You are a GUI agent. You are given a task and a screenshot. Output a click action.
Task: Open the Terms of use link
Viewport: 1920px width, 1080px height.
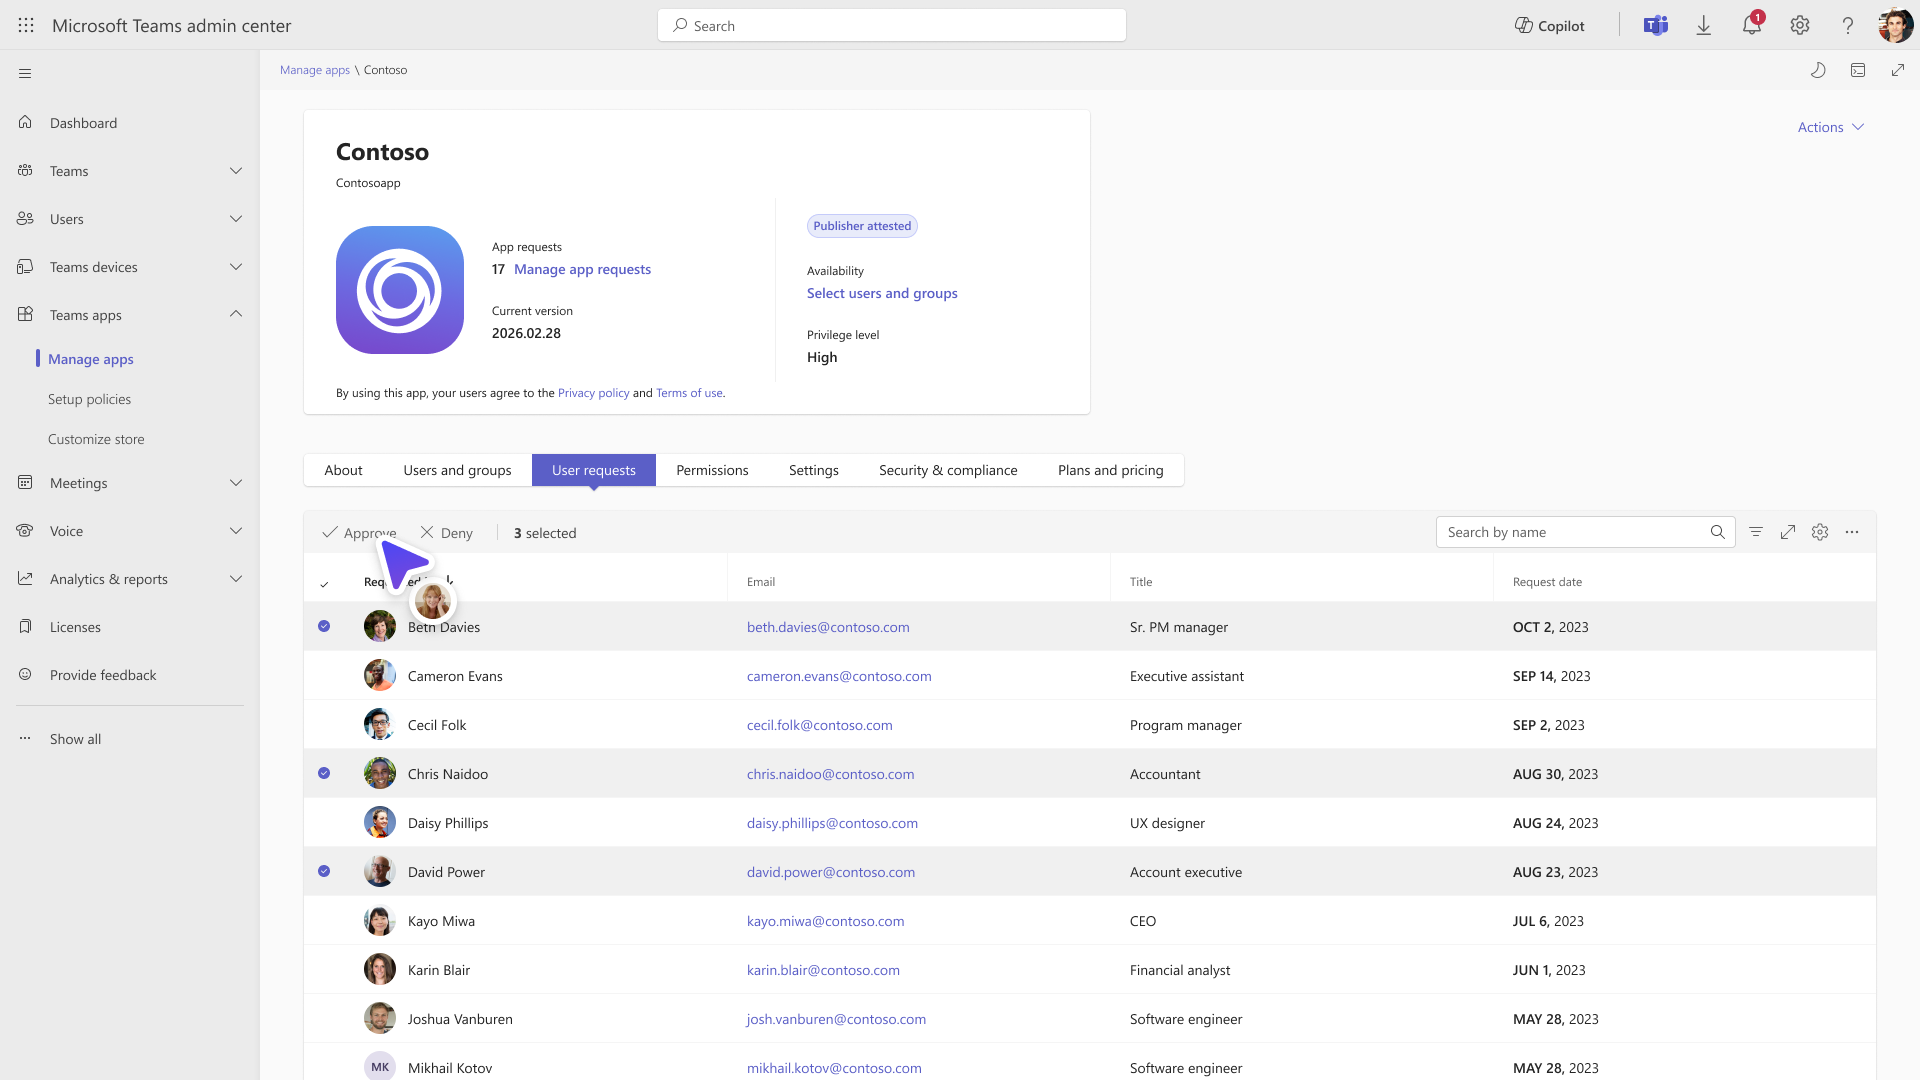pyautogui.click(x=689, y=393)
